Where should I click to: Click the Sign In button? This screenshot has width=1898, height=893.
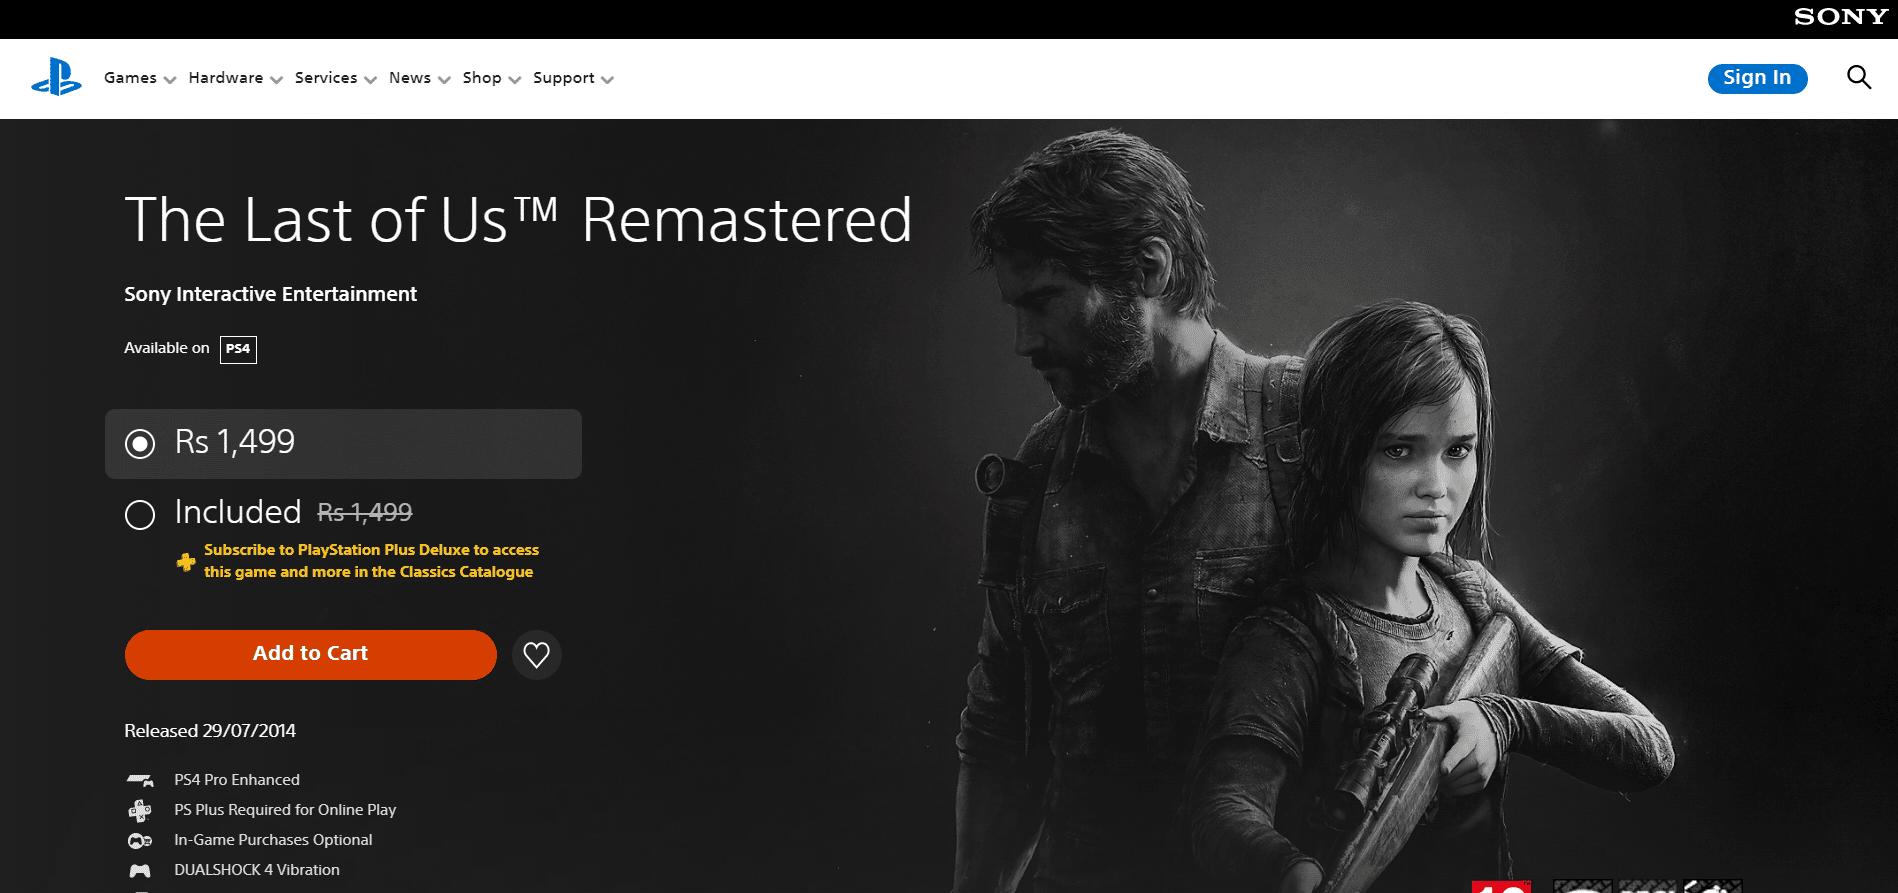pos(1757,78)
